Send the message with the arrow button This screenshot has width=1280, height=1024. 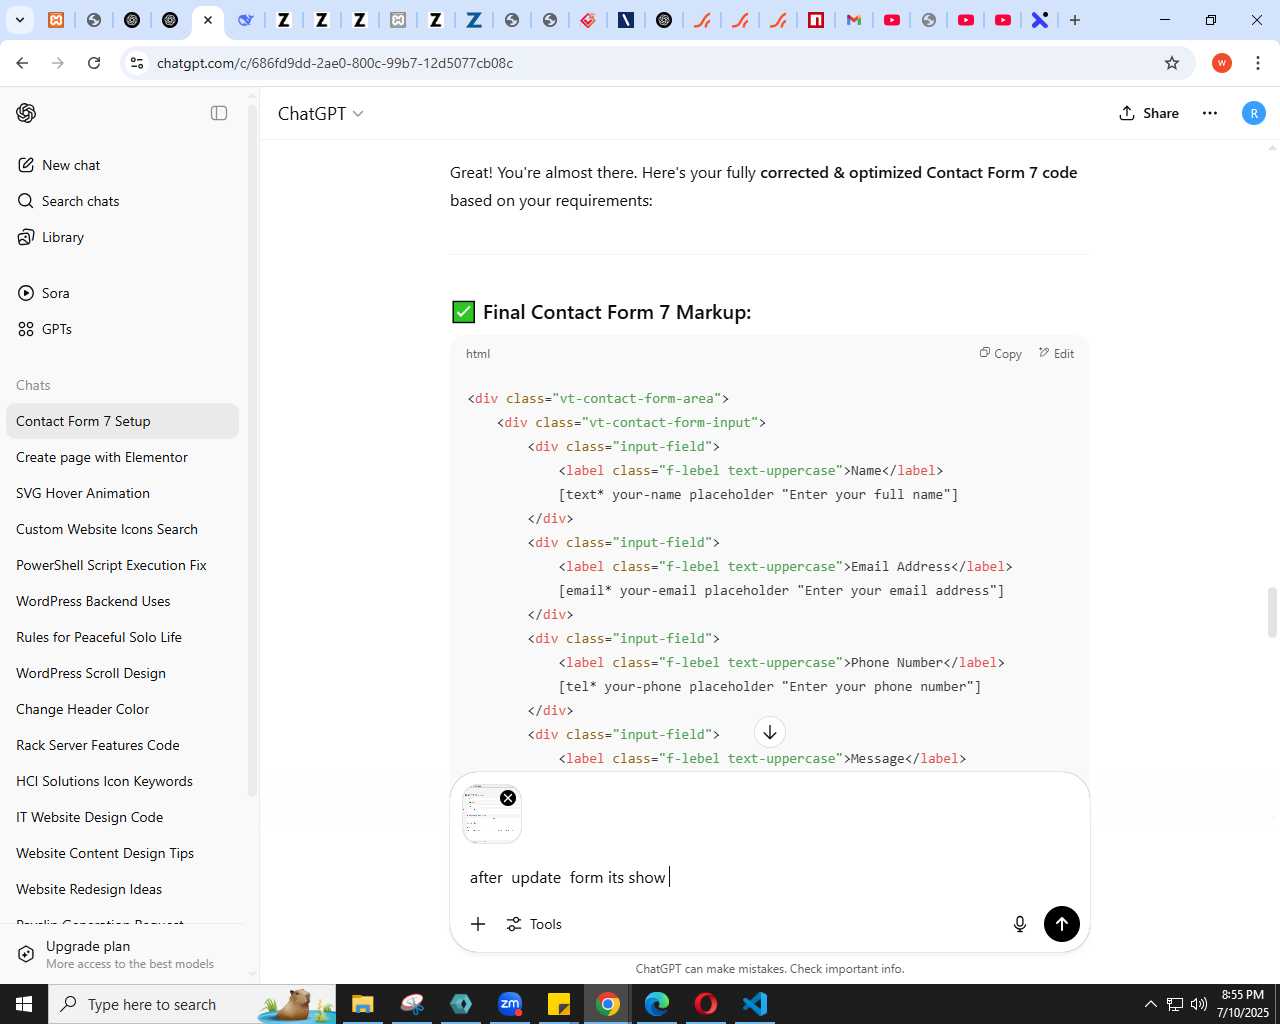[x=1062, y=924]
